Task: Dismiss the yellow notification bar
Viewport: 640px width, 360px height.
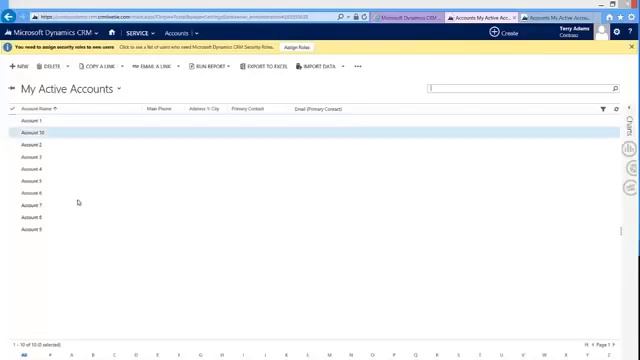Action: (x=631, y=47)
